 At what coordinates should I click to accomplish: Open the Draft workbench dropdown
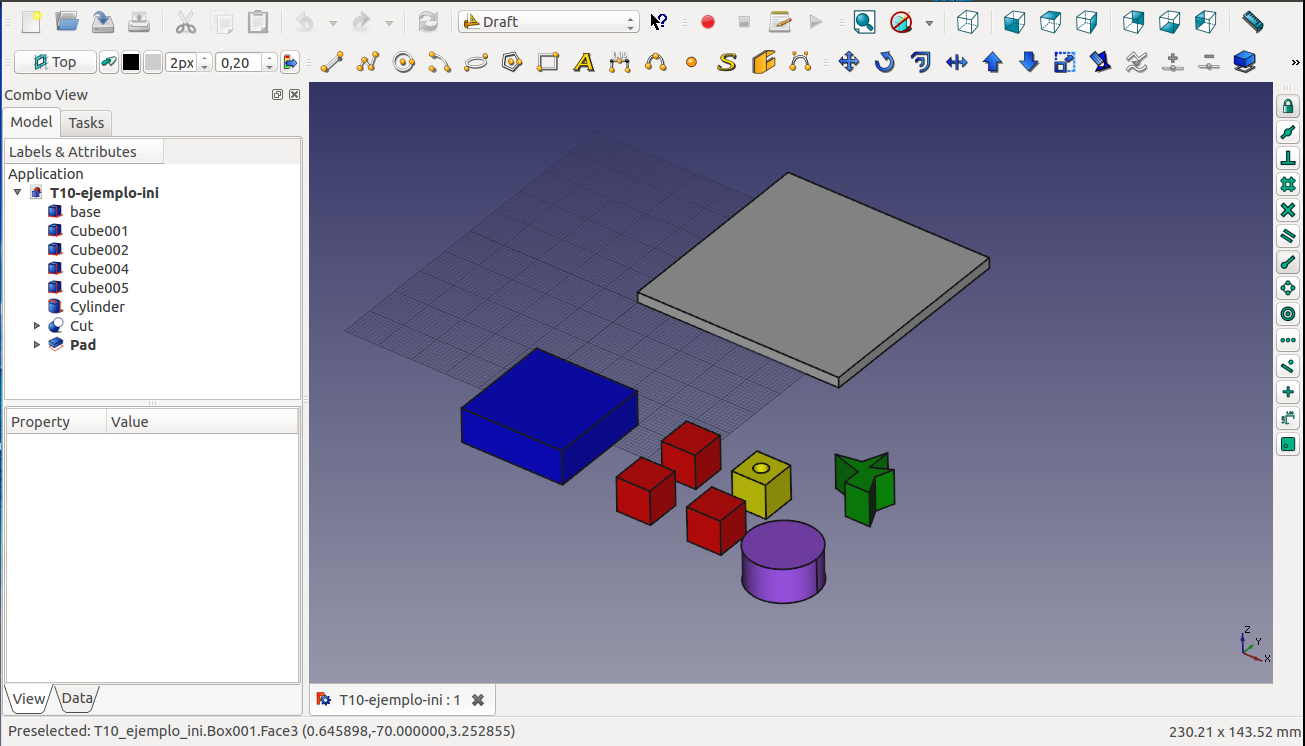(548, 21)
